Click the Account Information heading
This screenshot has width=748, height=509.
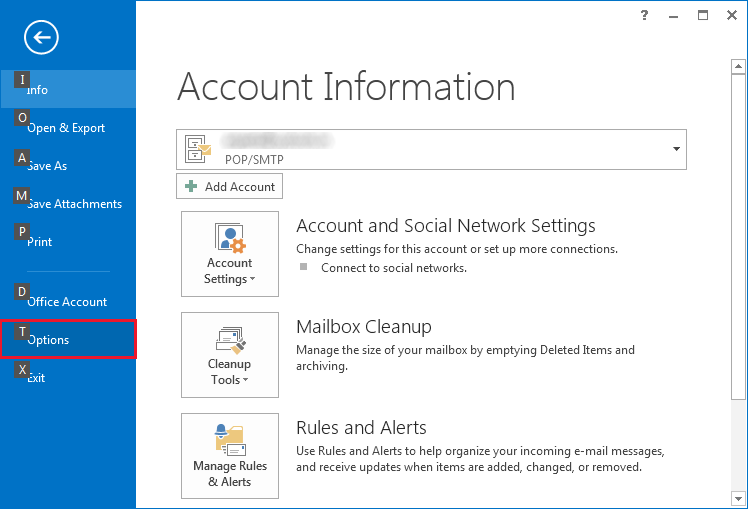tap(346, 87)
